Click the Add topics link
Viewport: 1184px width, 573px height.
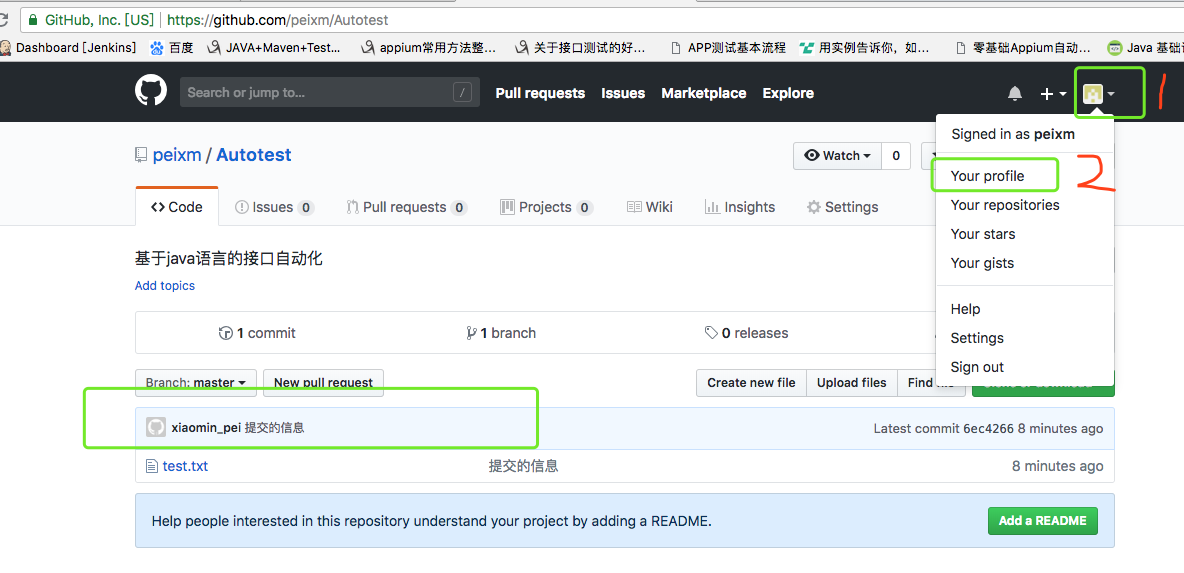click(165, 285)
